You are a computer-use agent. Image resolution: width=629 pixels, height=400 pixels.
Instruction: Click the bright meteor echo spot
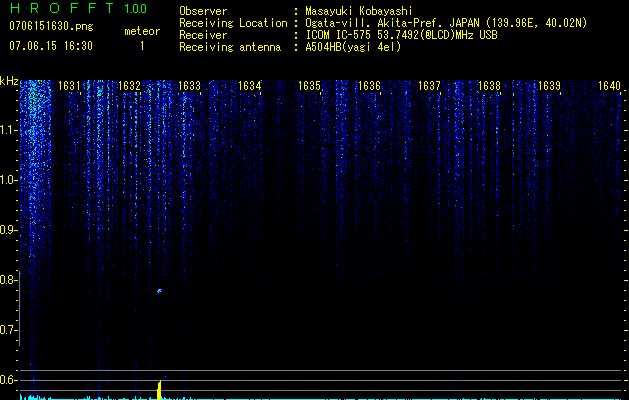tap(159, 290)
